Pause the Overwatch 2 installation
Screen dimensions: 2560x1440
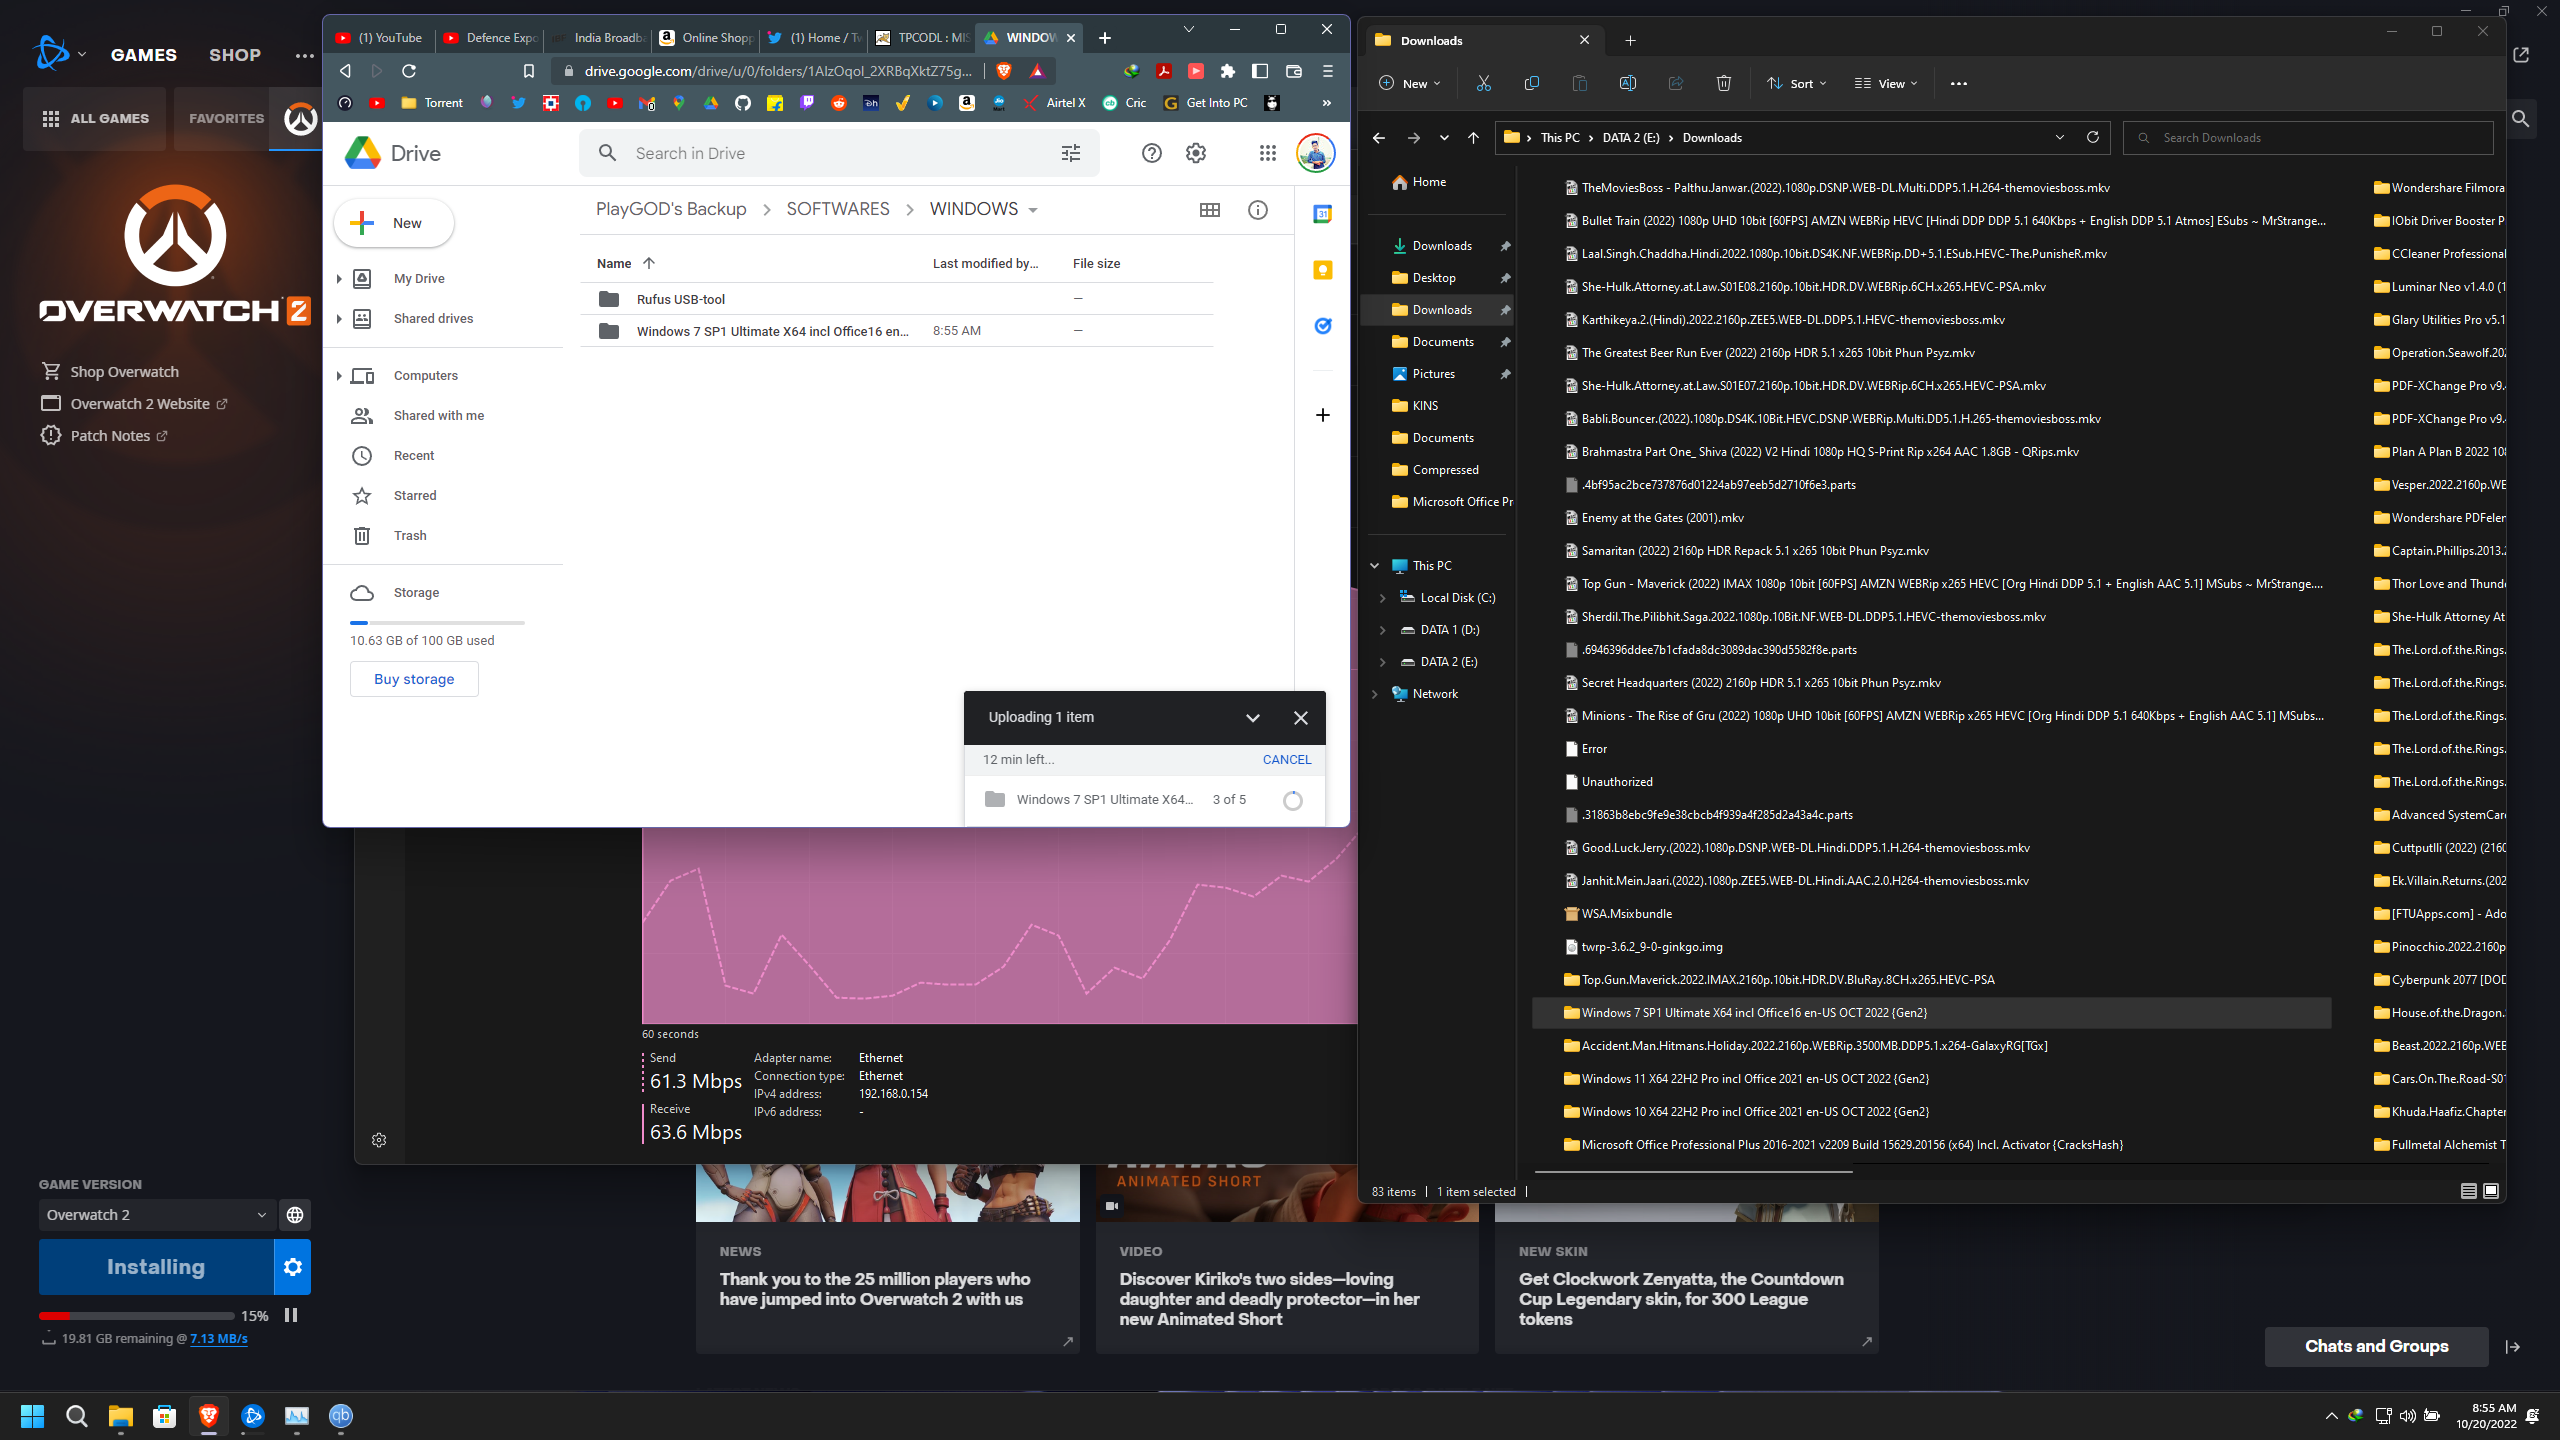point(291,1315)
